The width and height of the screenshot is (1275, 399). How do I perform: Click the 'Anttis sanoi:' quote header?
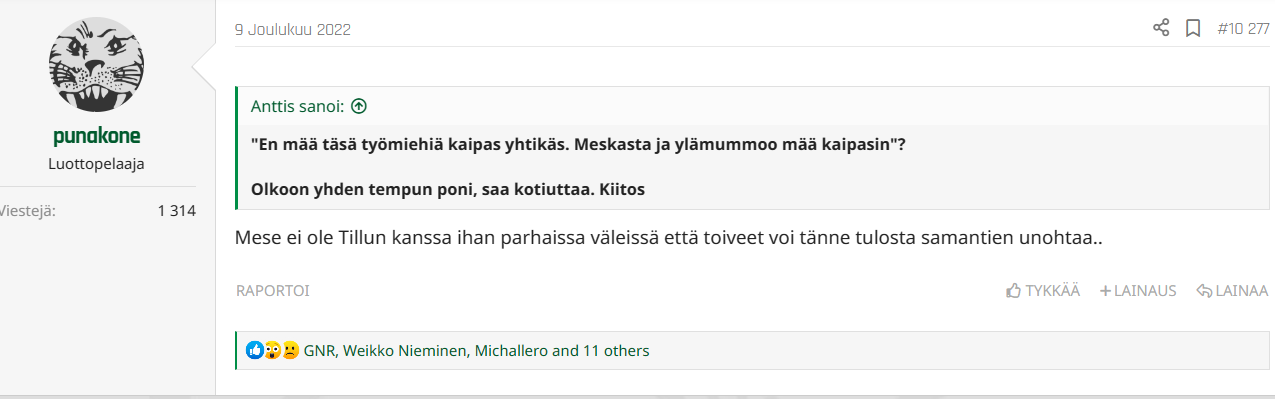(x=298, y=106)
